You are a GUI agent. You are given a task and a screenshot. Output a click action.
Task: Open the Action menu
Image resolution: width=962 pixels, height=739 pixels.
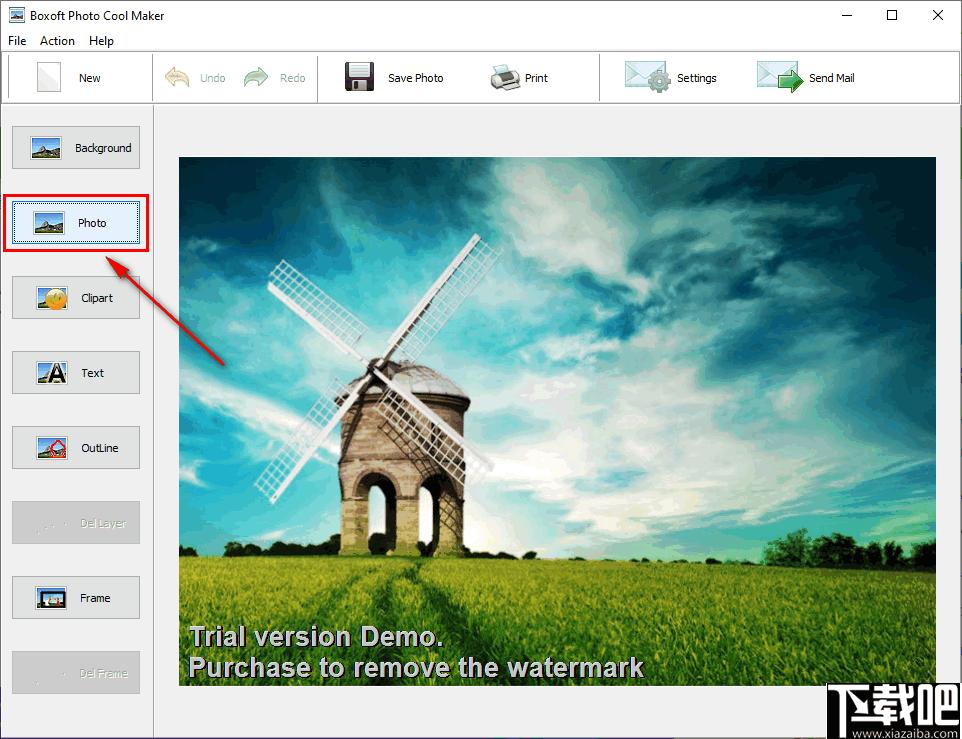tap(57, 40)
